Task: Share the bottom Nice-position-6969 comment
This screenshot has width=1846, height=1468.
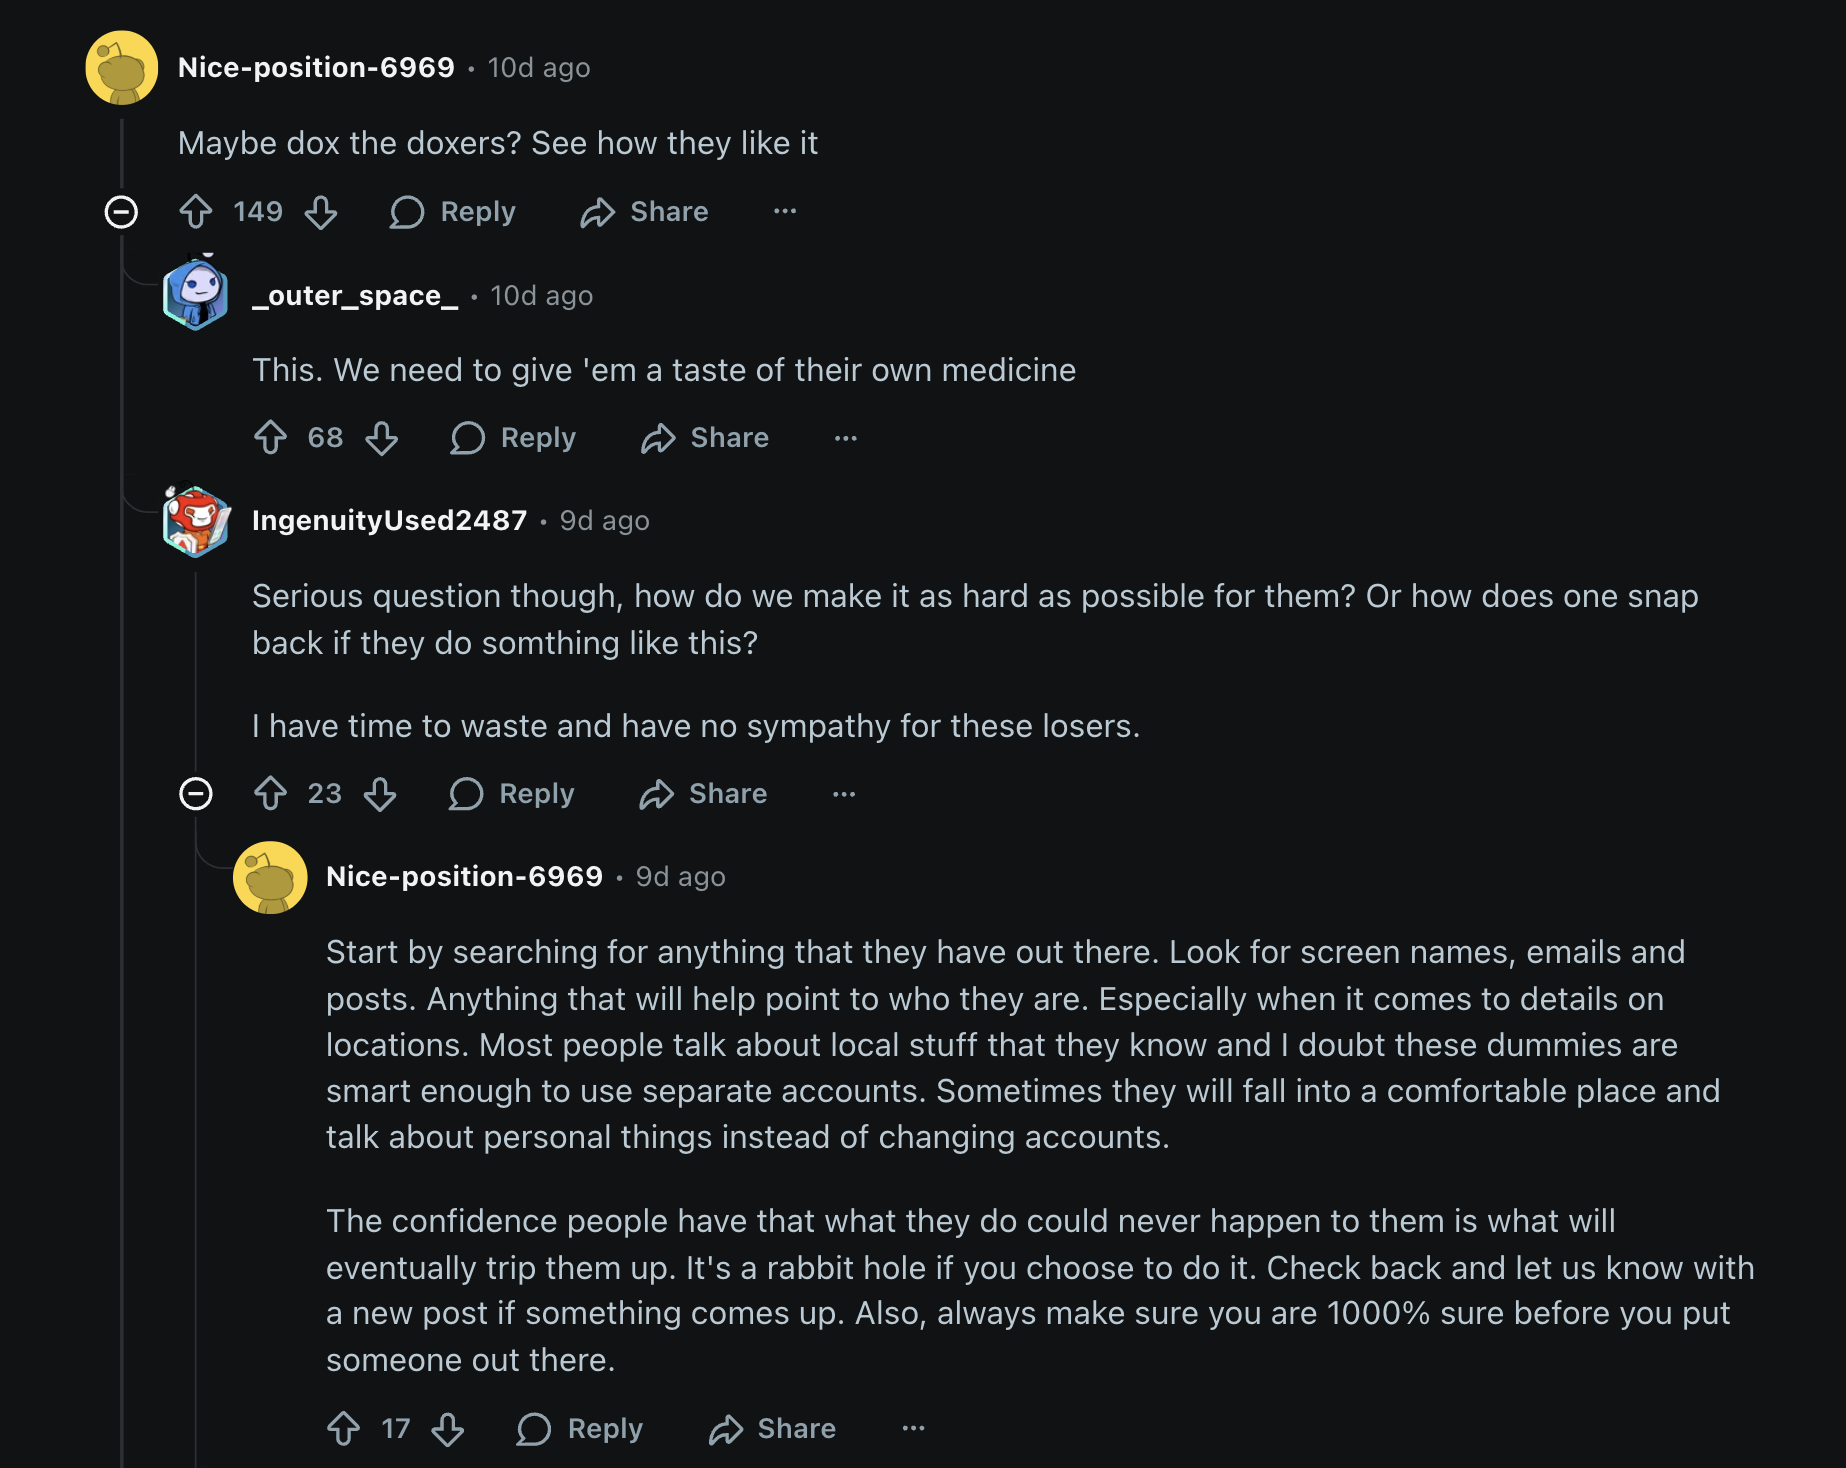Action: click(772, 1429)
